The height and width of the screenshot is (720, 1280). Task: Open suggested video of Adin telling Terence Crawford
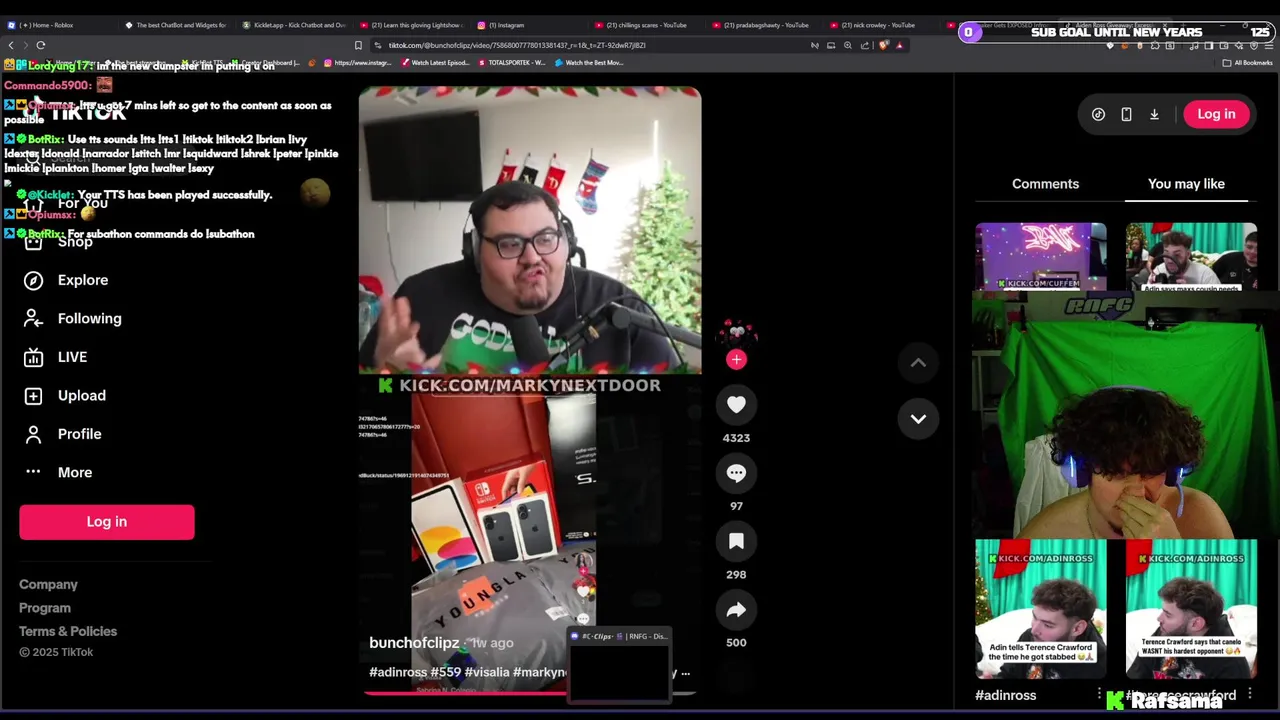click(1041, 609)
